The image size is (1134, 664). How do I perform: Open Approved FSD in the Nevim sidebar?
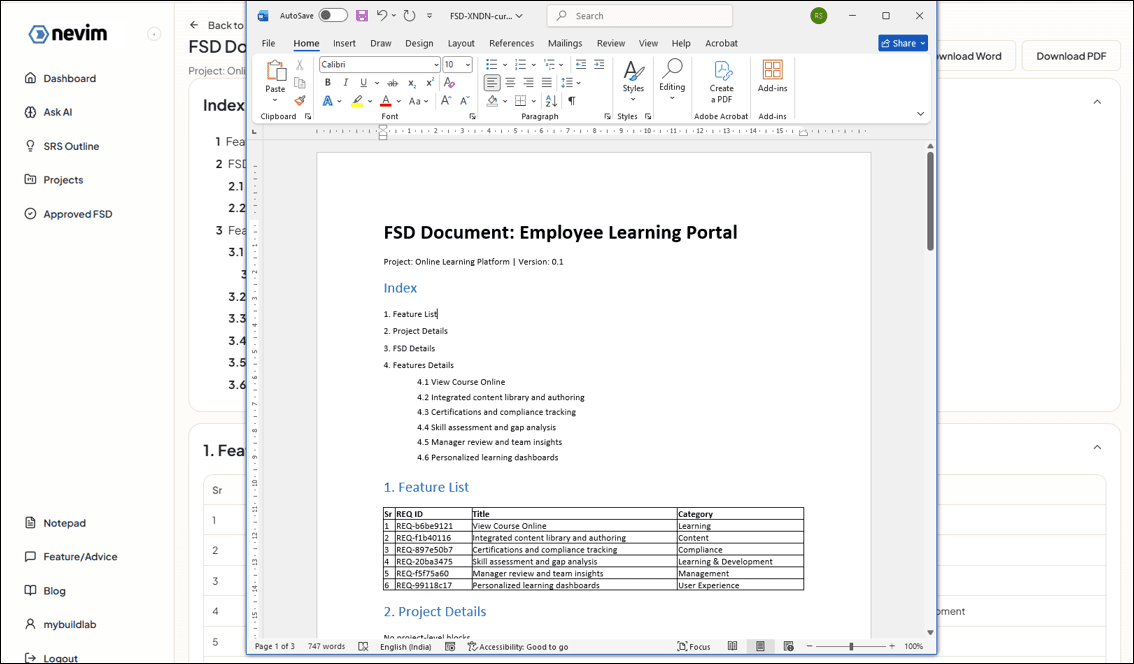click(x=77, y=214)
